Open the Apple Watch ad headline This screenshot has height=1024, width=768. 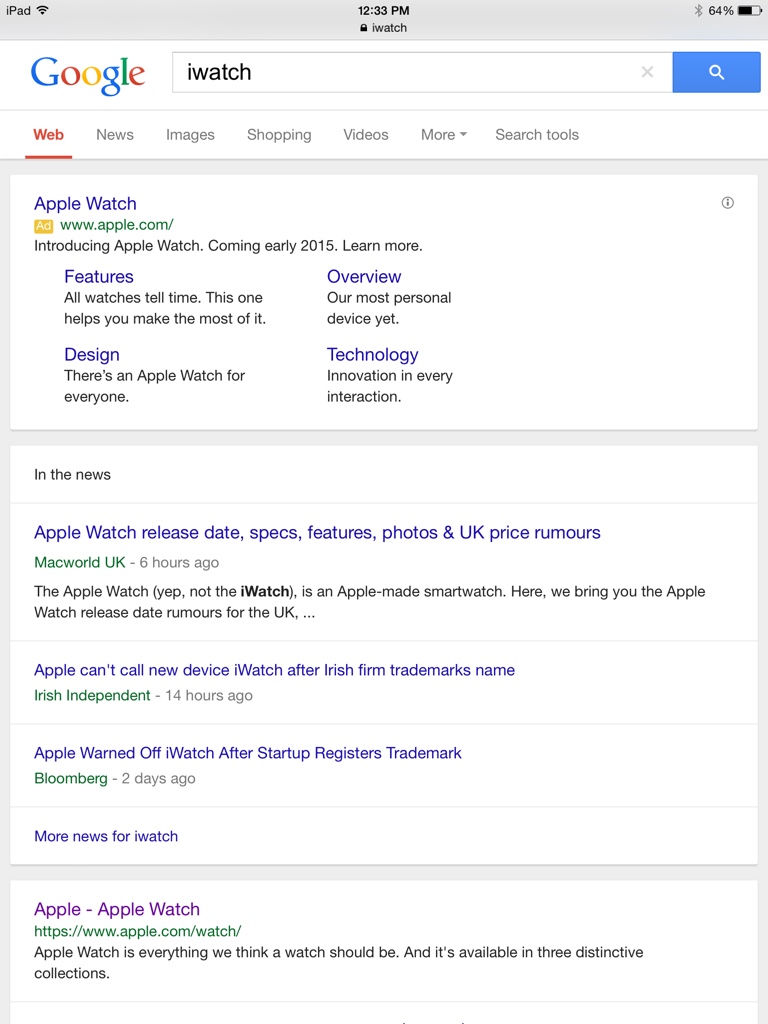(86, 204)
